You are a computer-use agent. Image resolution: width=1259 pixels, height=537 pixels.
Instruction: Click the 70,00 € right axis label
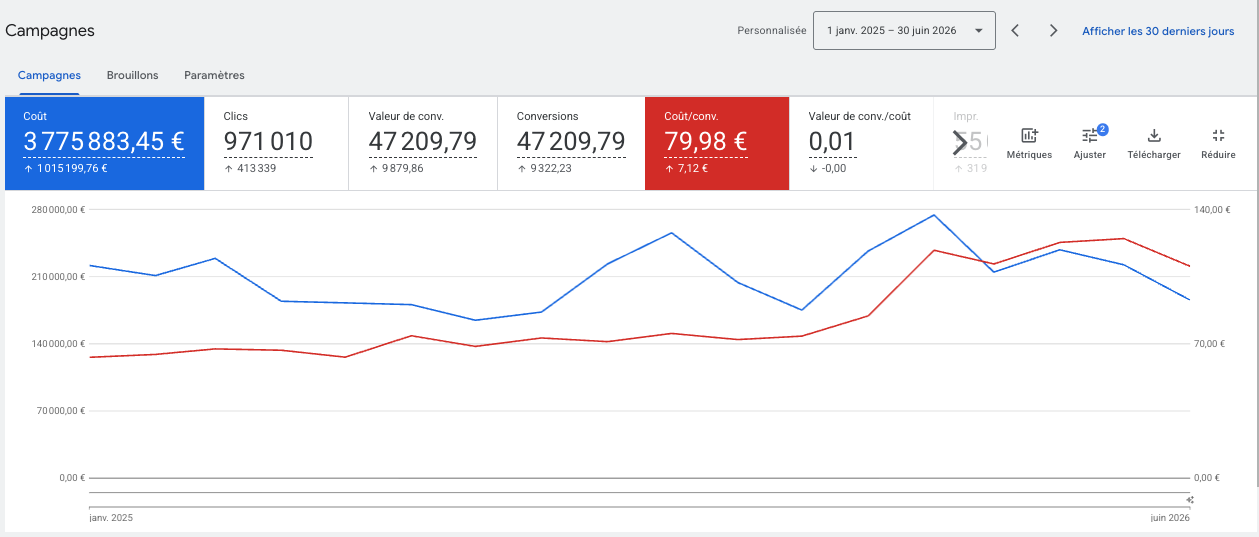tap(1210, 344)
